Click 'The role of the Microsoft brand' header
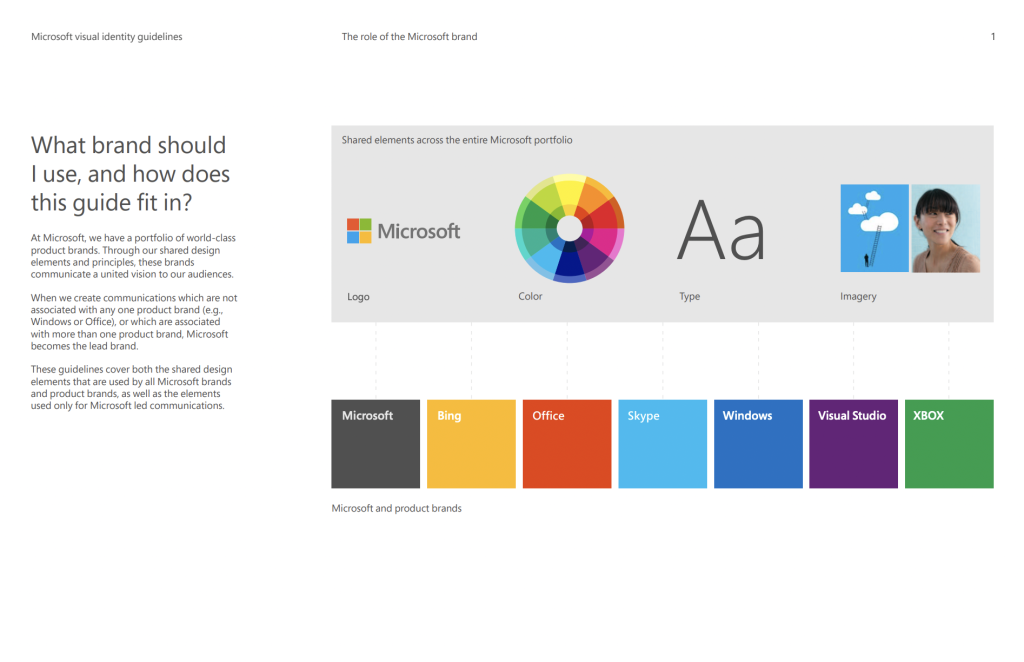The width and height of the screenshot is (1024, 662). (x=409, y=37)
